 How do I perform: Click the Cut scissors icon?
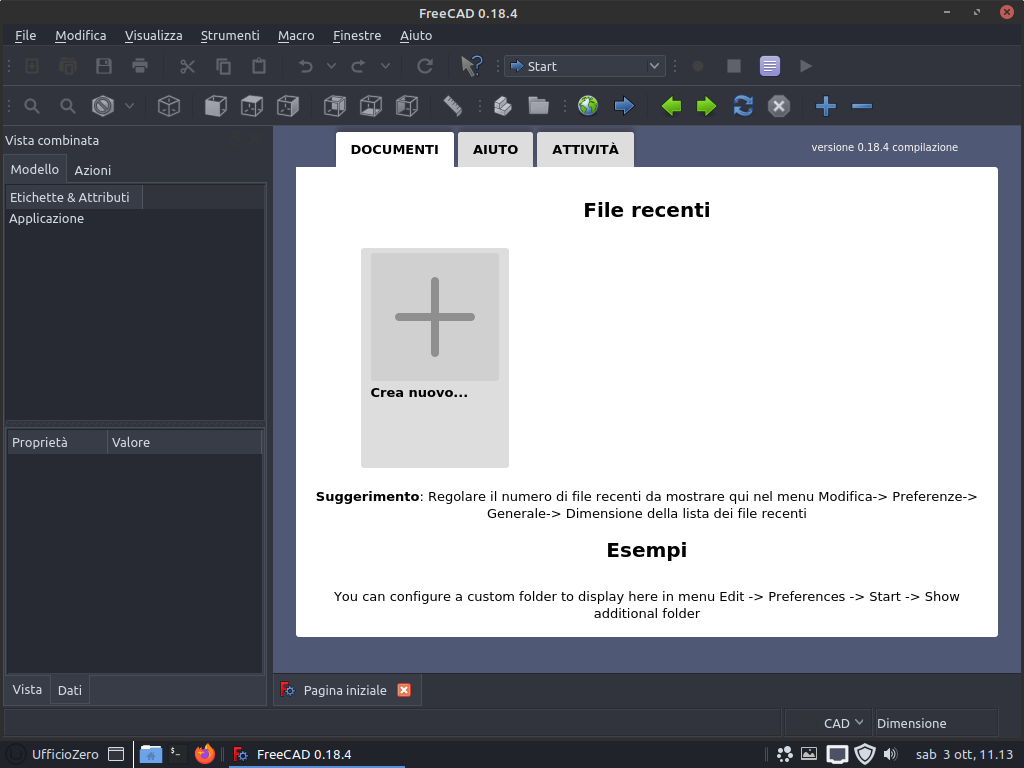point(187,66)
